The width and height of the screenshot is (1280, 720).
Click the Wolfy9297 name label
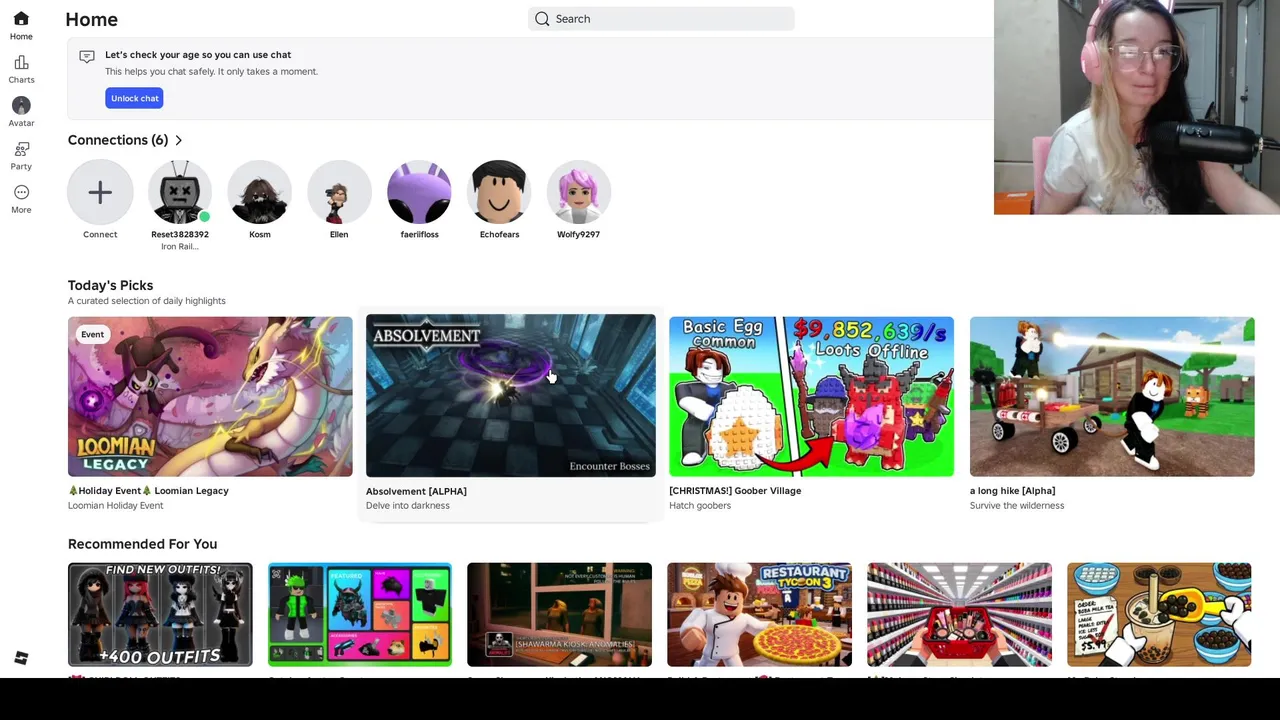579,234
